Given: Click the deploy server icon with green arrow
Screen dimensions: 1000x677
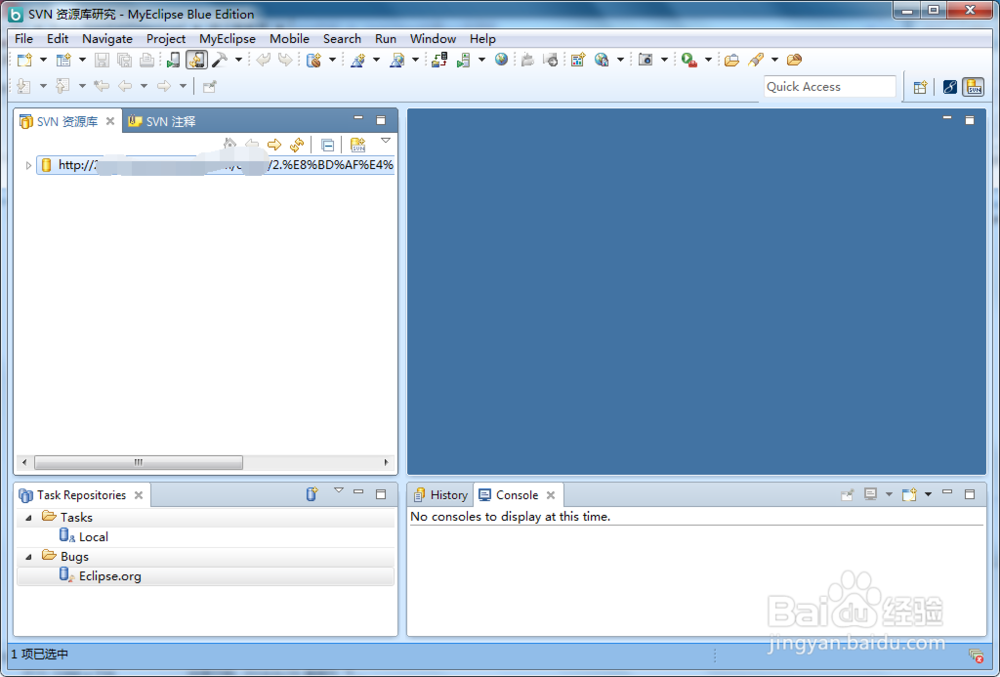Looking at the screenshot, I should click(x=464, y=60).
